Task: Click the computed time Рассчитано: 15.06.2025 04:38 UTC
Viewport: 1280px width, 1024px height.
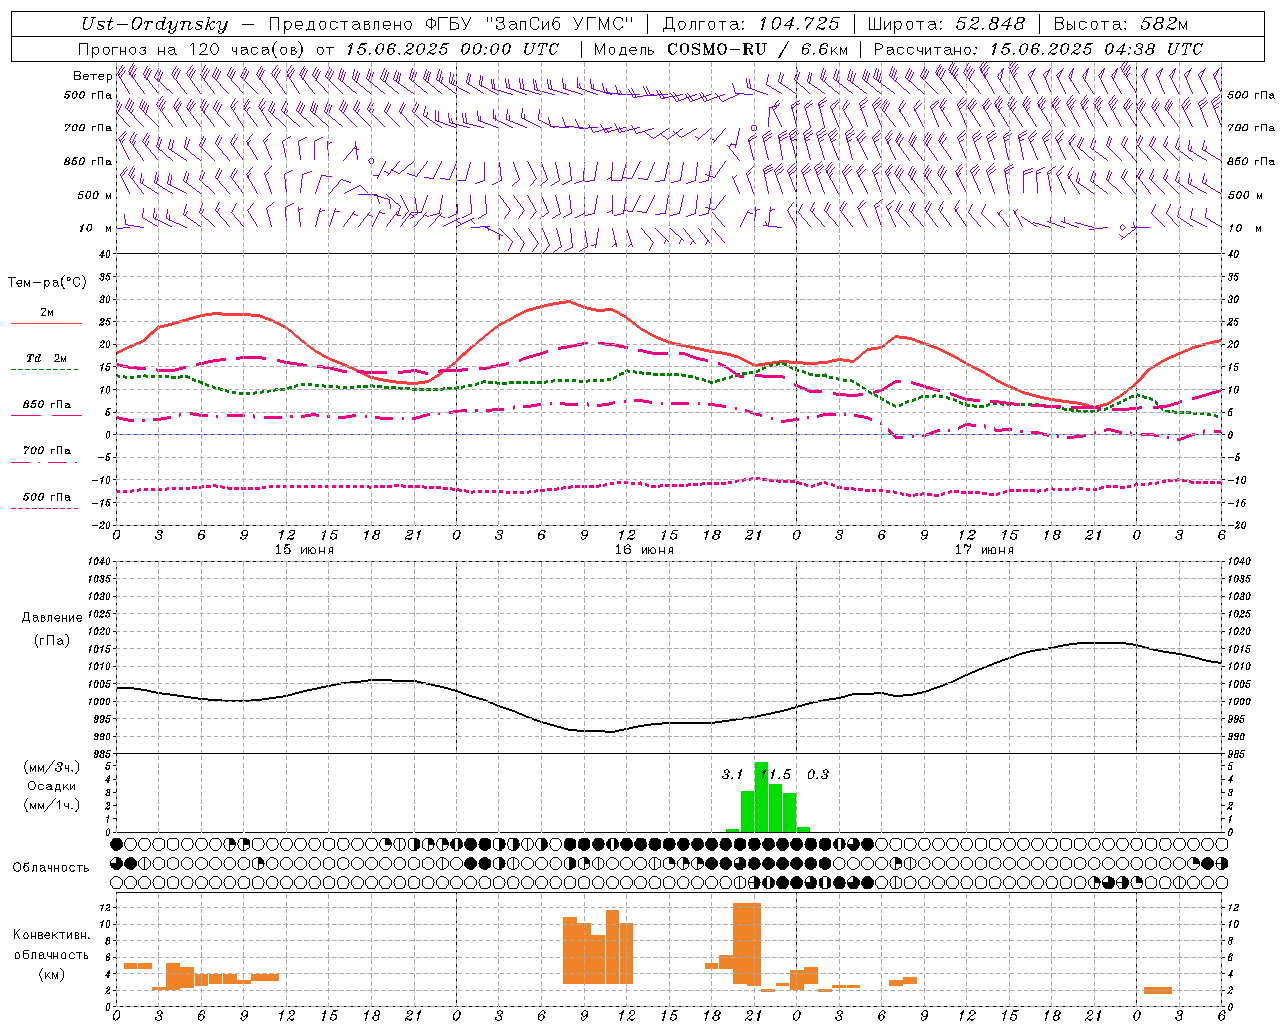Action: click(x=1038, y=48)
